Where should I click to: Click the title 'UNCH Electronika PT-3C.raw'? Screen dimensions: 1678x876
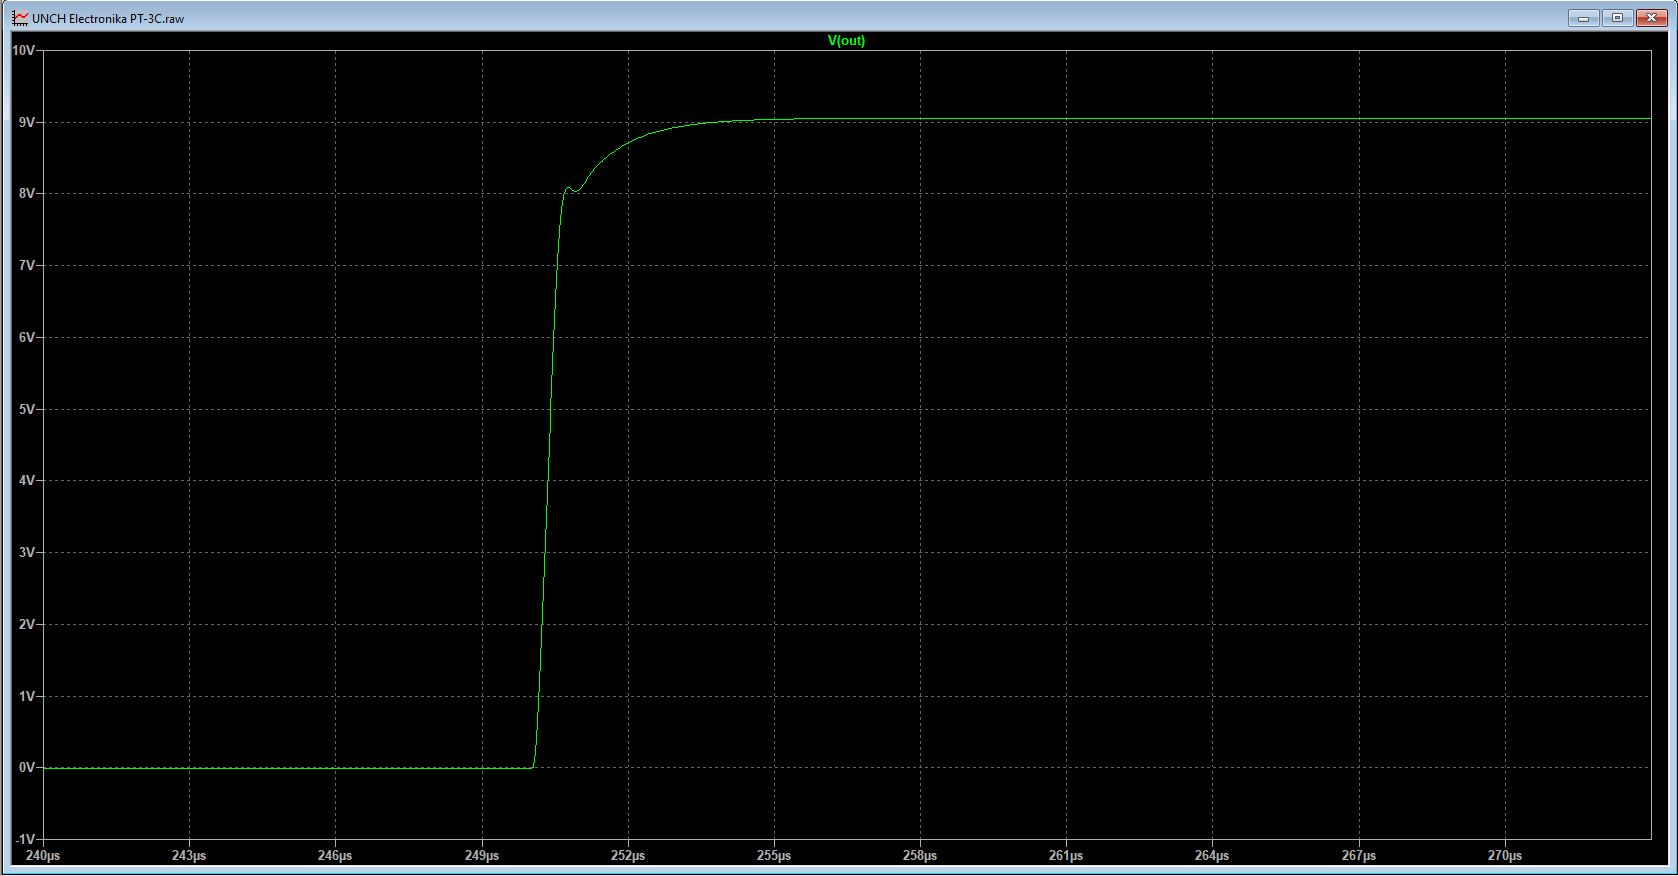(108, 19)
